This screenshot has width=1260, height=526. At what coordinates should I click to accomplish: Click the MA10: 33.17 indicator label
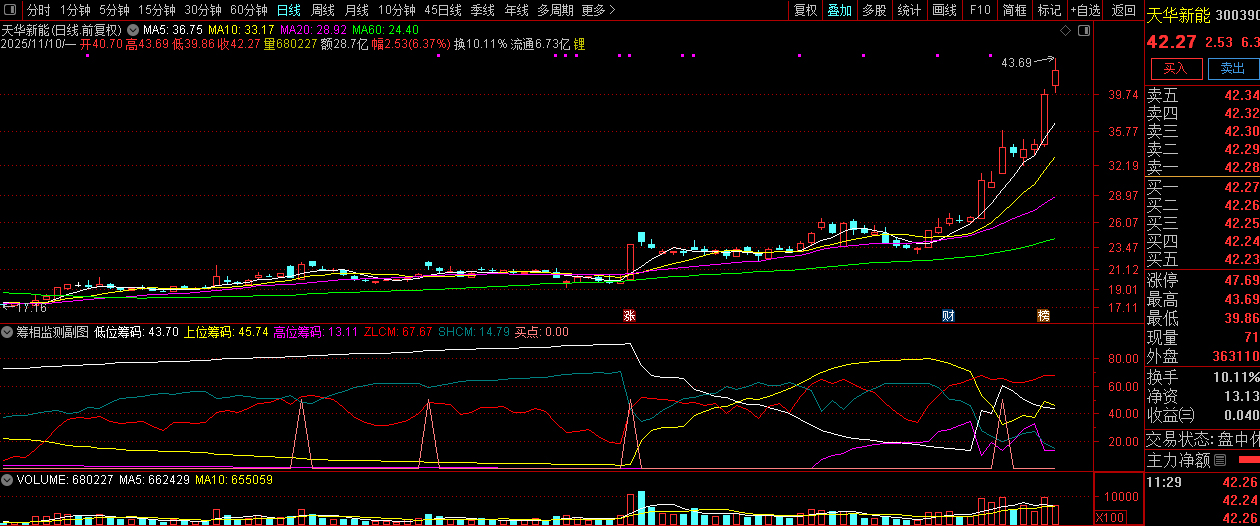tap(241, 30)
